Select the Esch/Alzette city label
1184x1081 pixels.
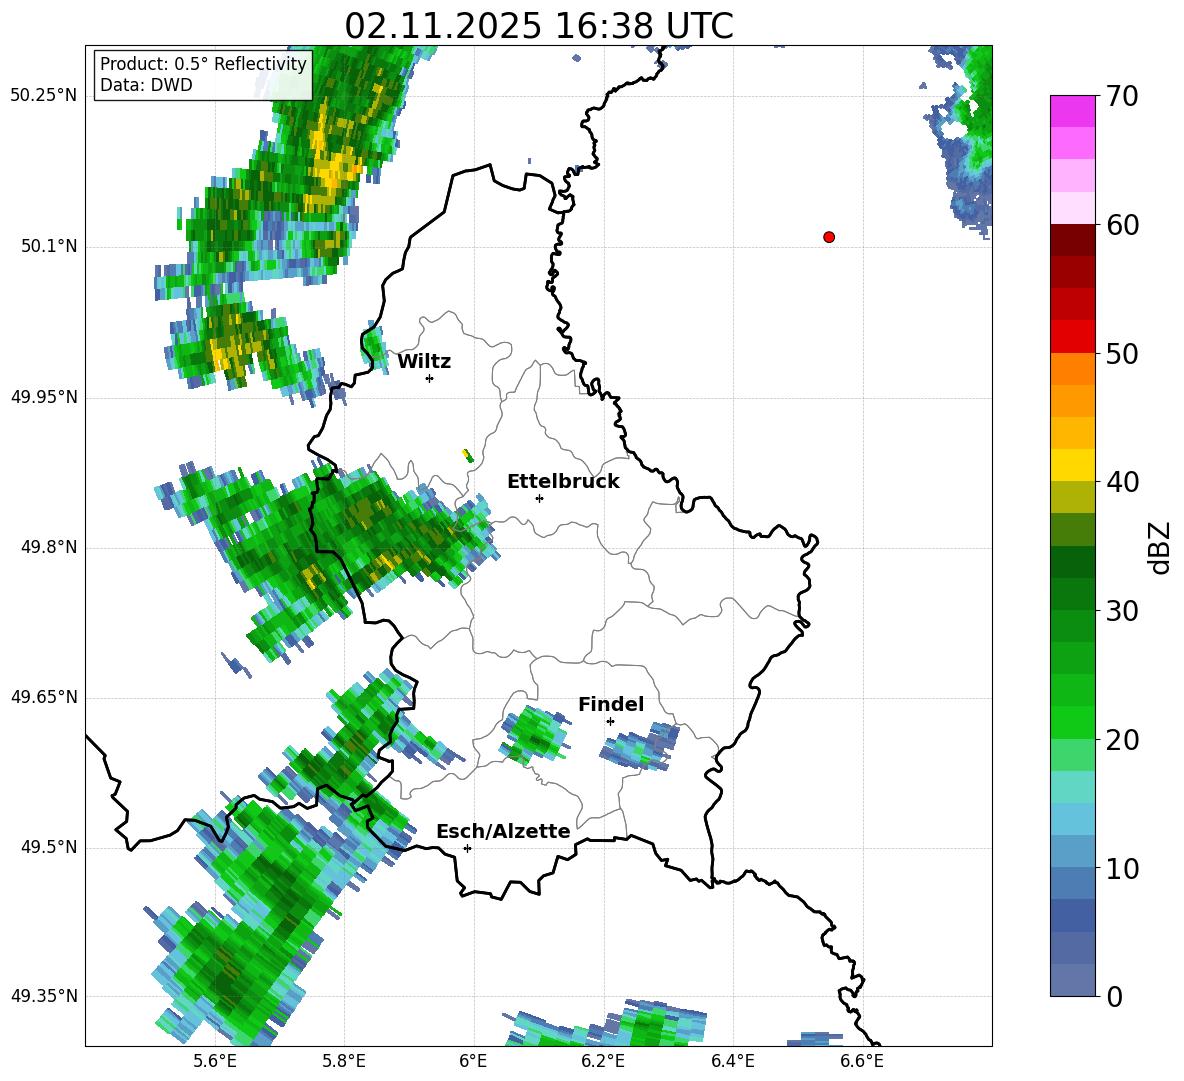pyautogui.click(x=504, y=832)
